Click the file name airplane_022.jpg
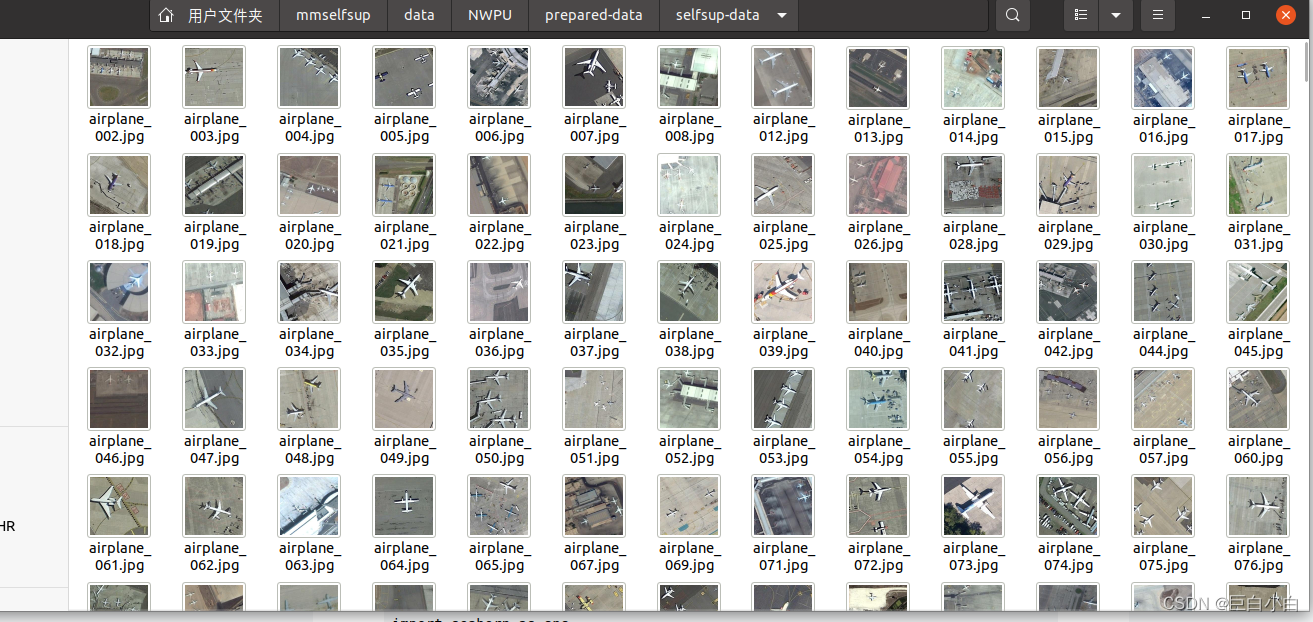This screenshot has width=1313, height=622. [x=499, y=235]
